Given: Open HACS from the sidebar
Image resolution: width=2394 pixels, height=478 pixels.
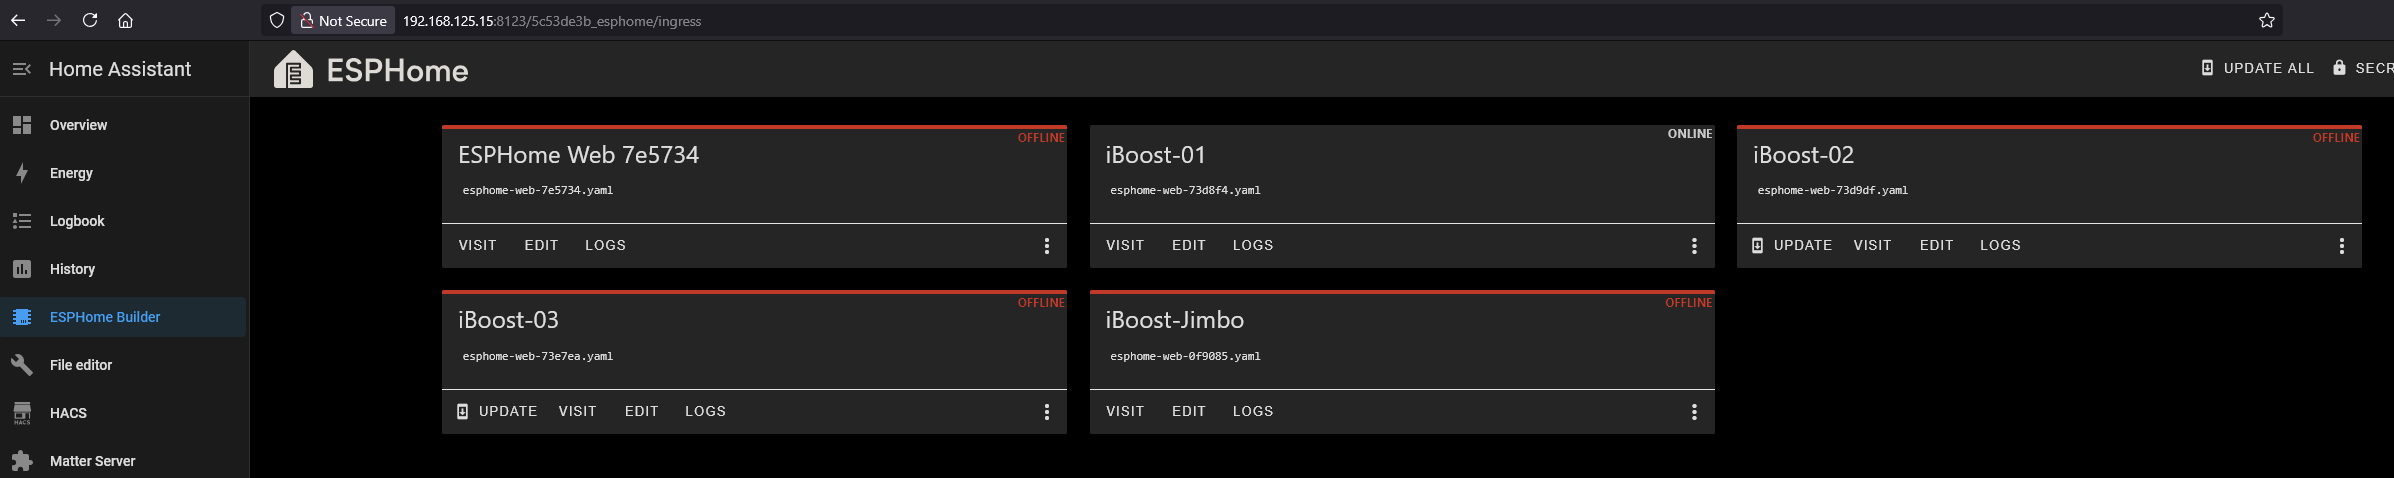Looking at the screenshot, I should pos(123,413).
